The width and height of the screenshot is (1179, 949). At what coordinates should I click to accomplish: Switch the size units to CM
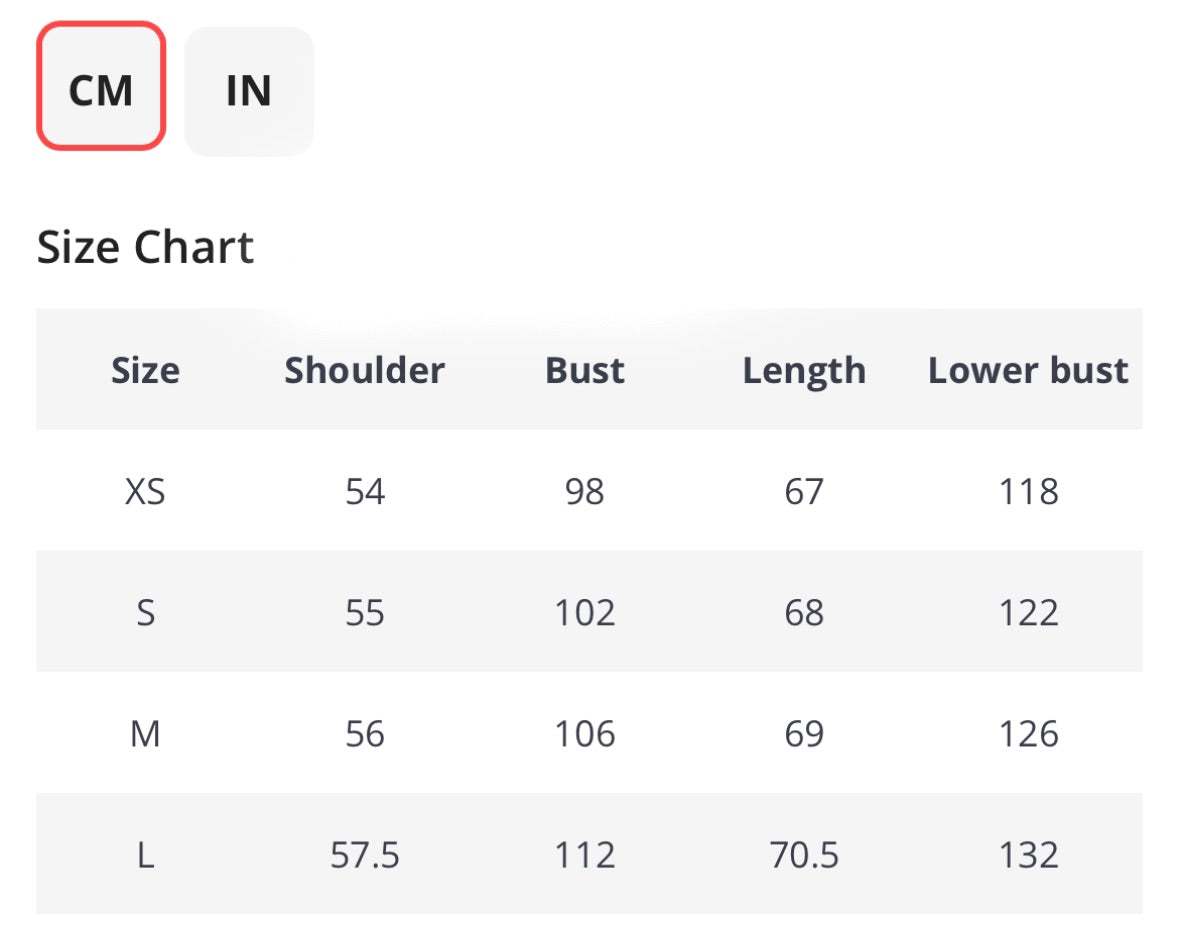click(101, 88)
